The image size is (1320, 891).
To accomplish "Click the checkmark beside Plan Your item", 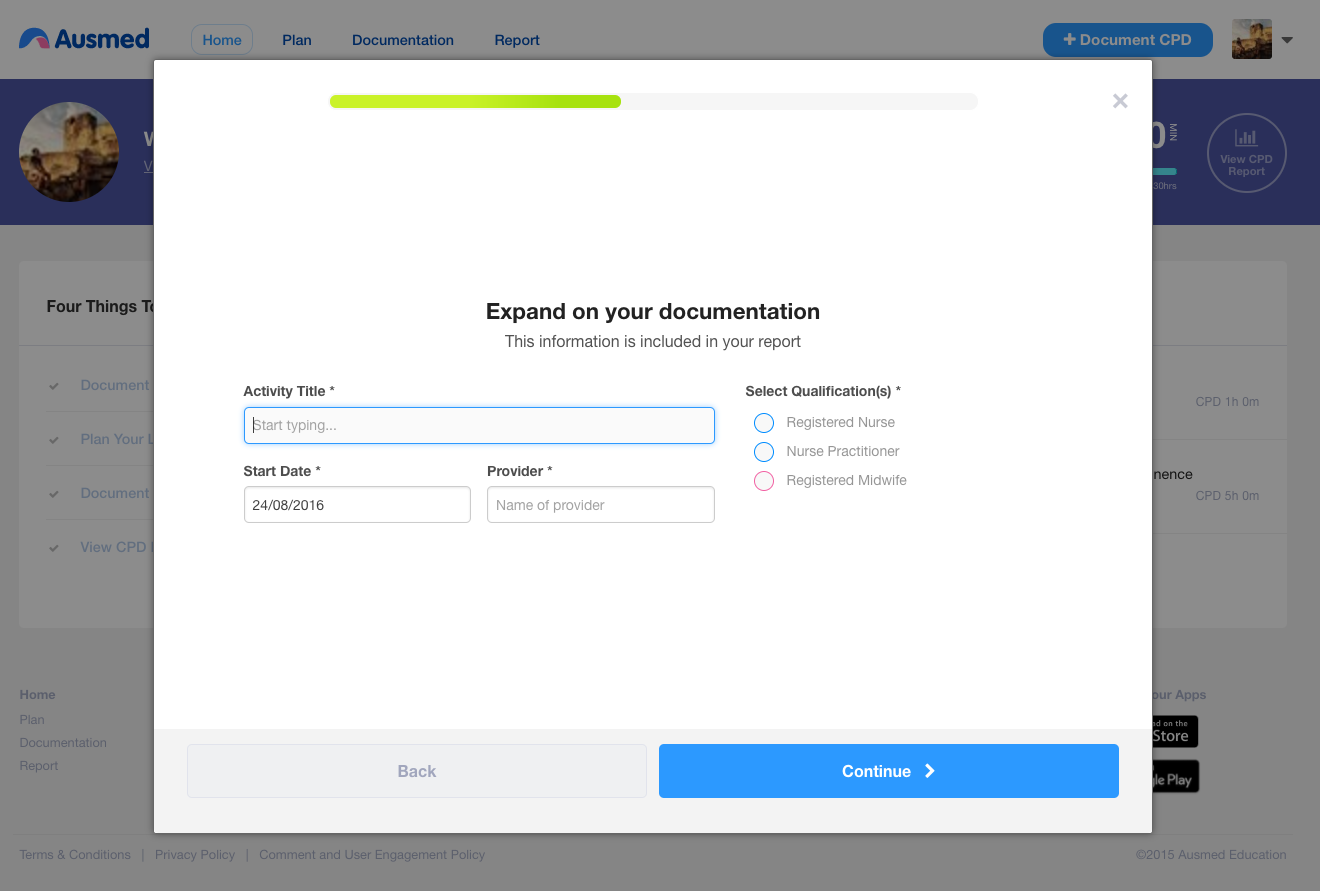I will point(54,440).
